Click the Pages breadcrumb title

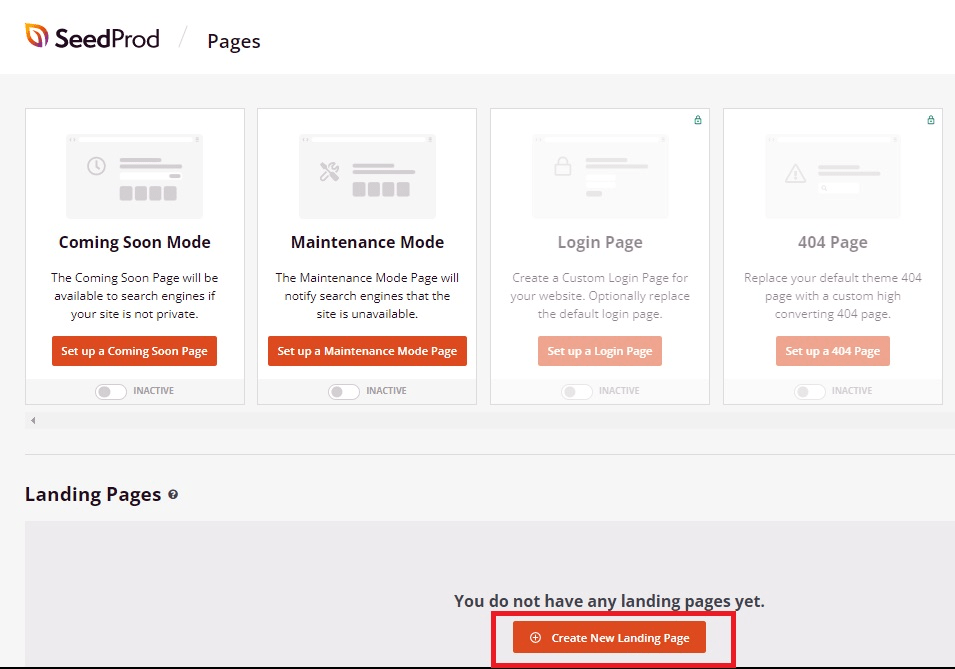tap(234, 41)
